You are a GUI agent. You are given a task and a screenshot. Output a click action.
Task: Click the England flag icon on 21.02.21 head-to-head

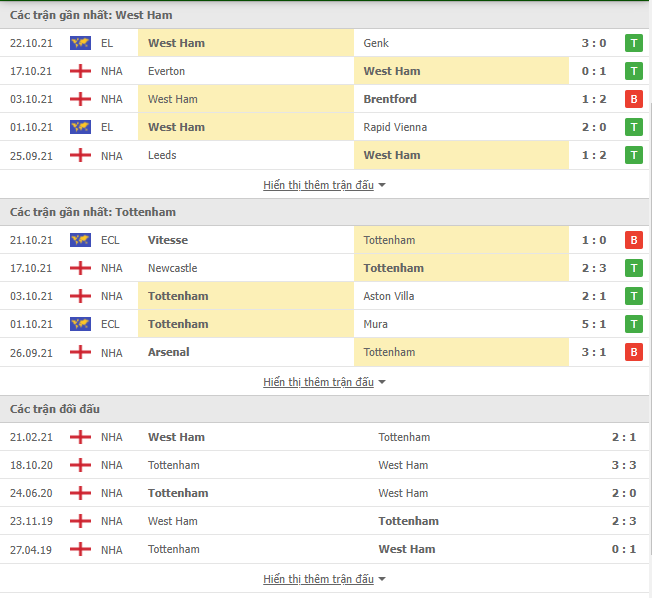point(80,437)
